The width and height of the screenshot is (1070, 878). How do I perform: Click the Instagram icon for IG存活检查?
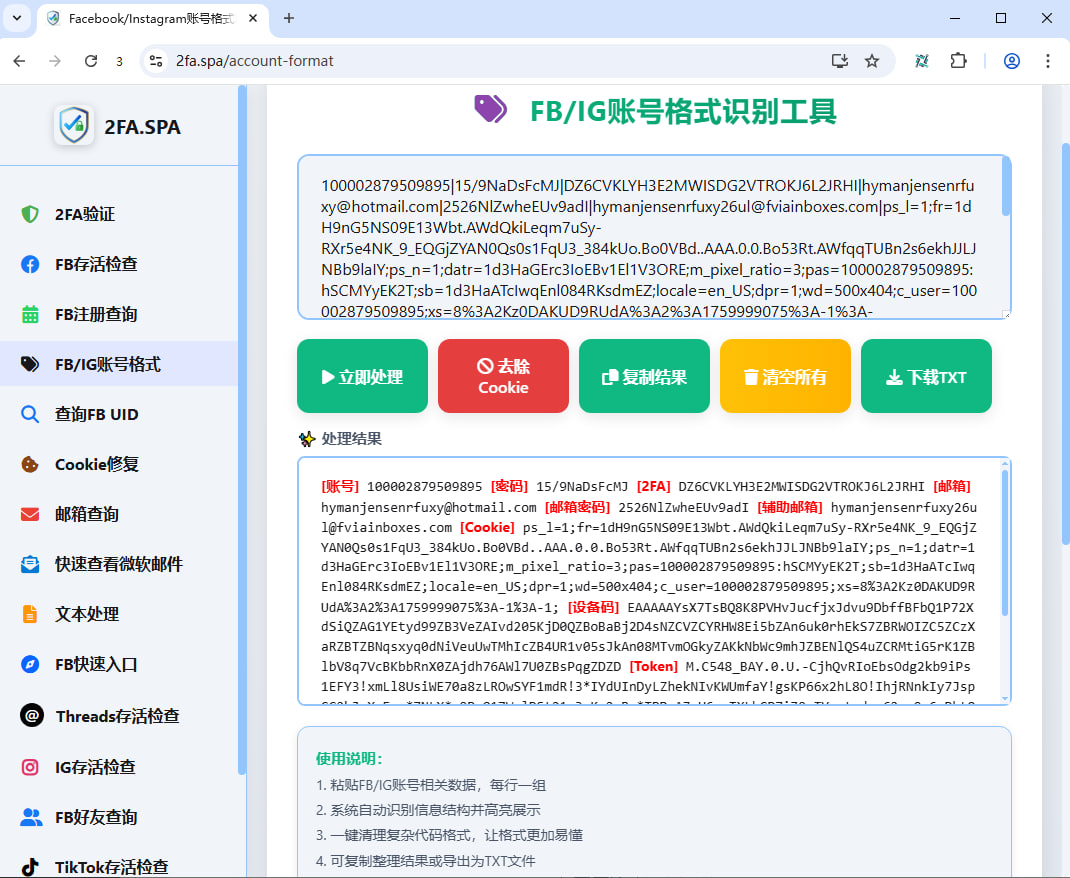tap(30, 767)
